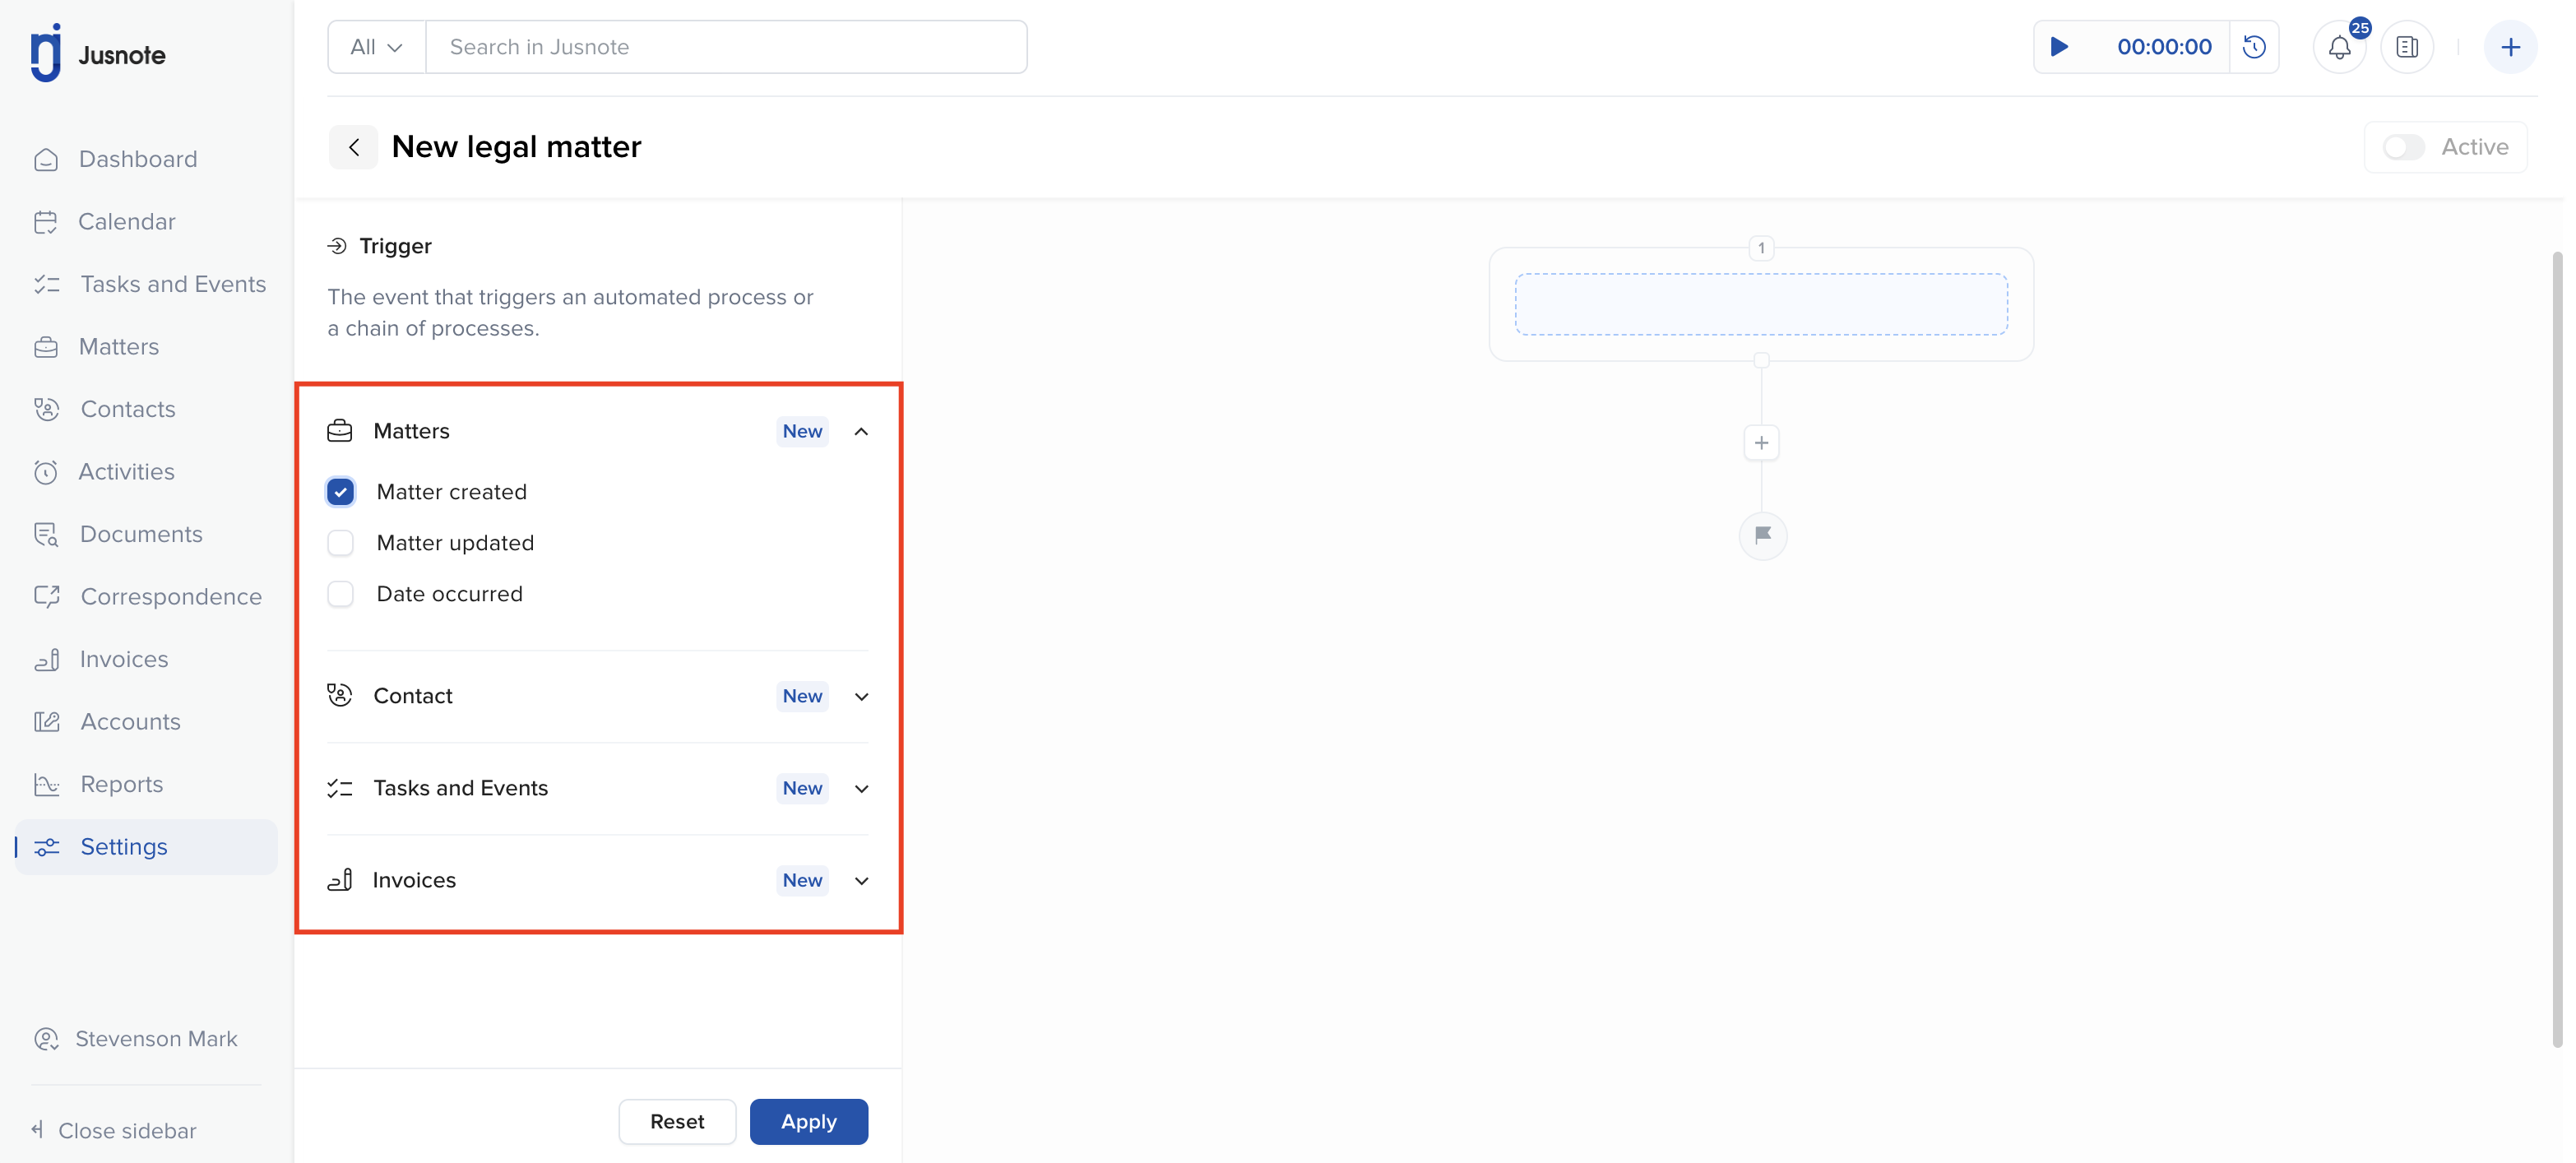The height and width of the screenshot is (1163, 2576).
Task: Check Date occurred checkbox
Action: (340, 594)
